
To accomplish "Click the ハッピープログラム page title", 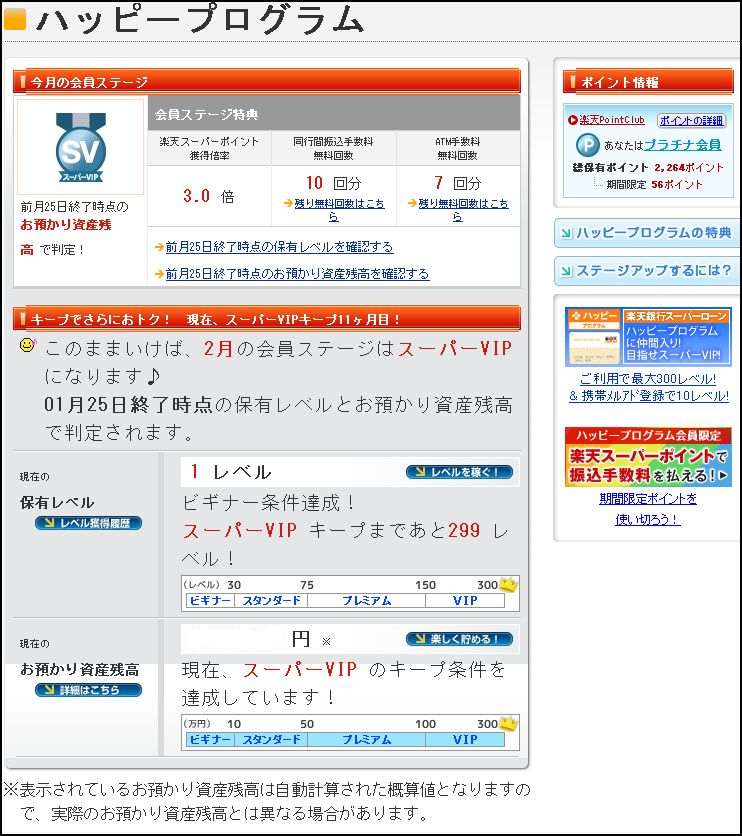I will pos(200,19).
